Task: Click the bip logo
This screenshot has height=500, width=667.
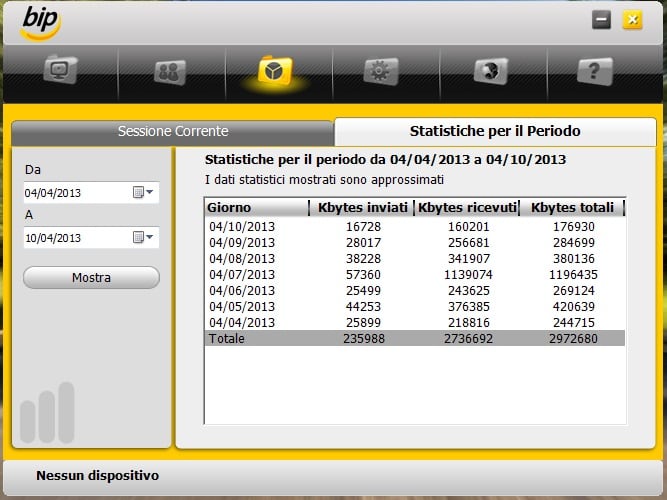Action: (x=40, y=22)
